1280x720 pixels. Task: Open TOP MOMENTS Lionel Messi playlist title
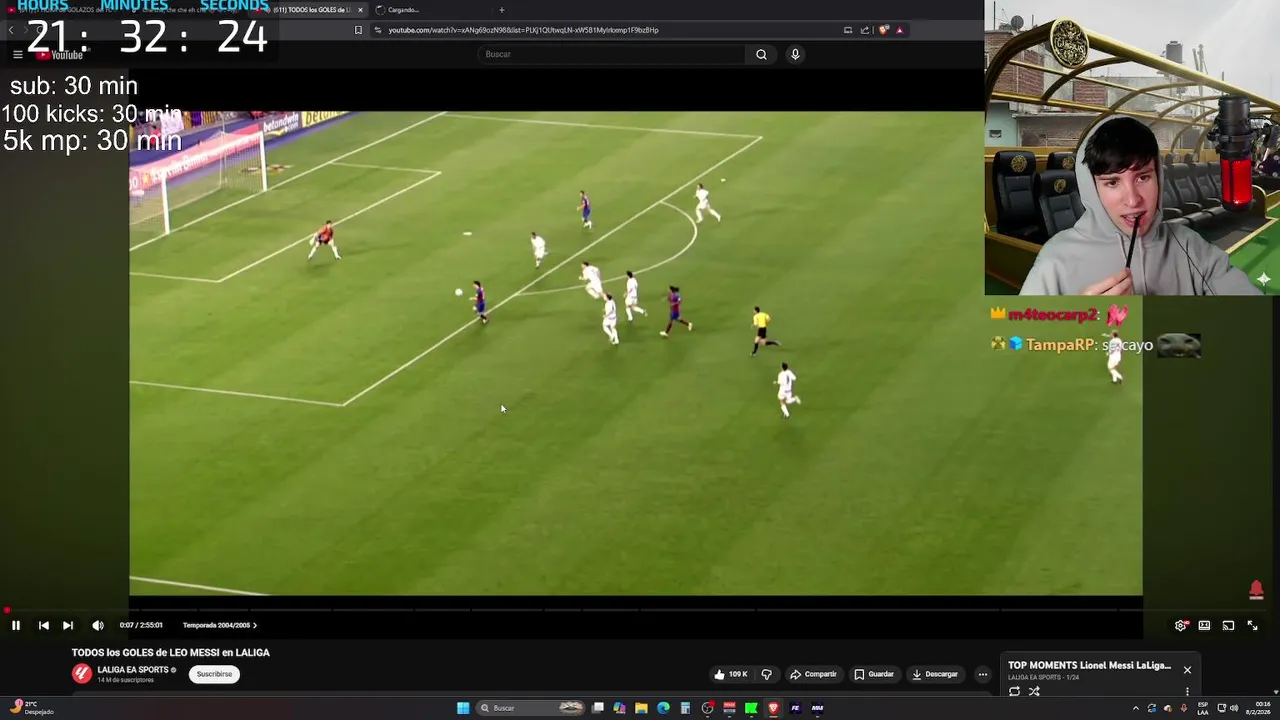pos(1089,665)
